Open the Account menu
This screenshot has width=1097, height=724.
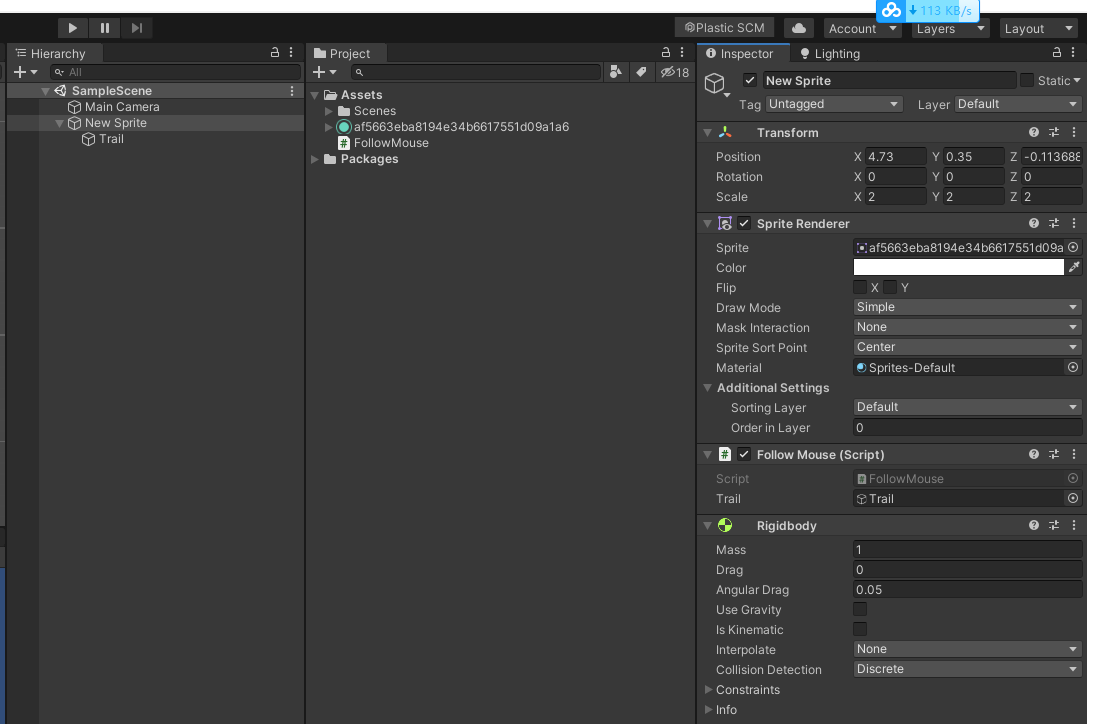tap(861, 28)
